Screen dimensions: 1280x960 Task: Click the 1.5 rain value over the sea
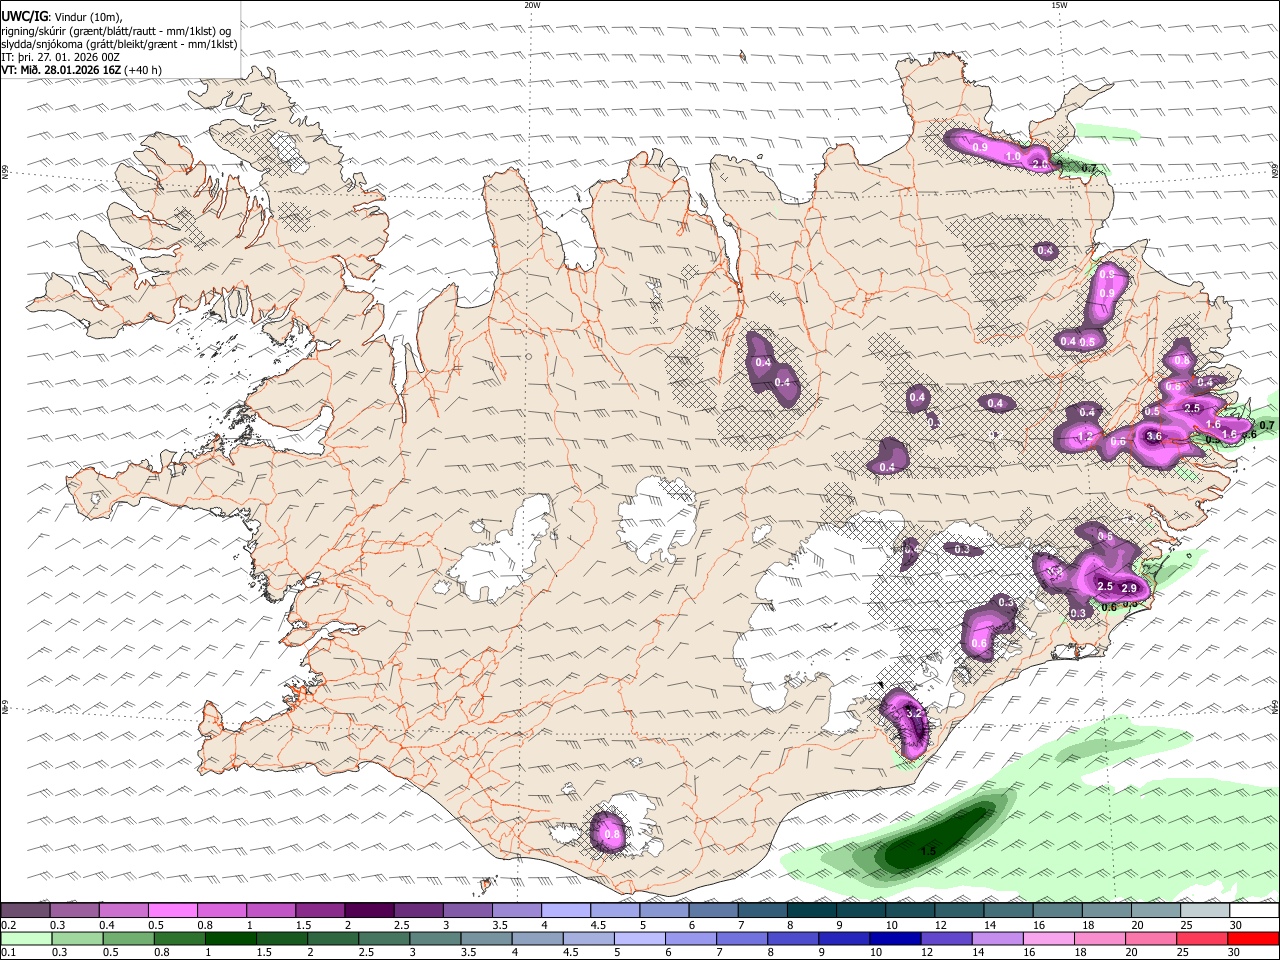pos(928,851)
